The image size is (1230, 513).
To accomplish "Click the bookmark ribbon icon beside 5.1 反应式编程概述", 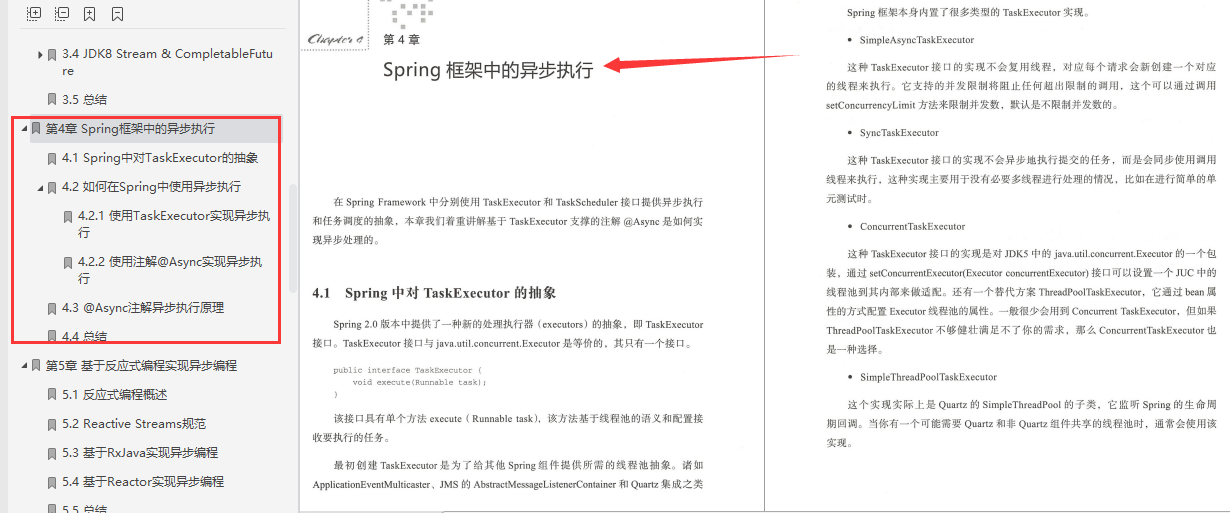I will 52,395.
